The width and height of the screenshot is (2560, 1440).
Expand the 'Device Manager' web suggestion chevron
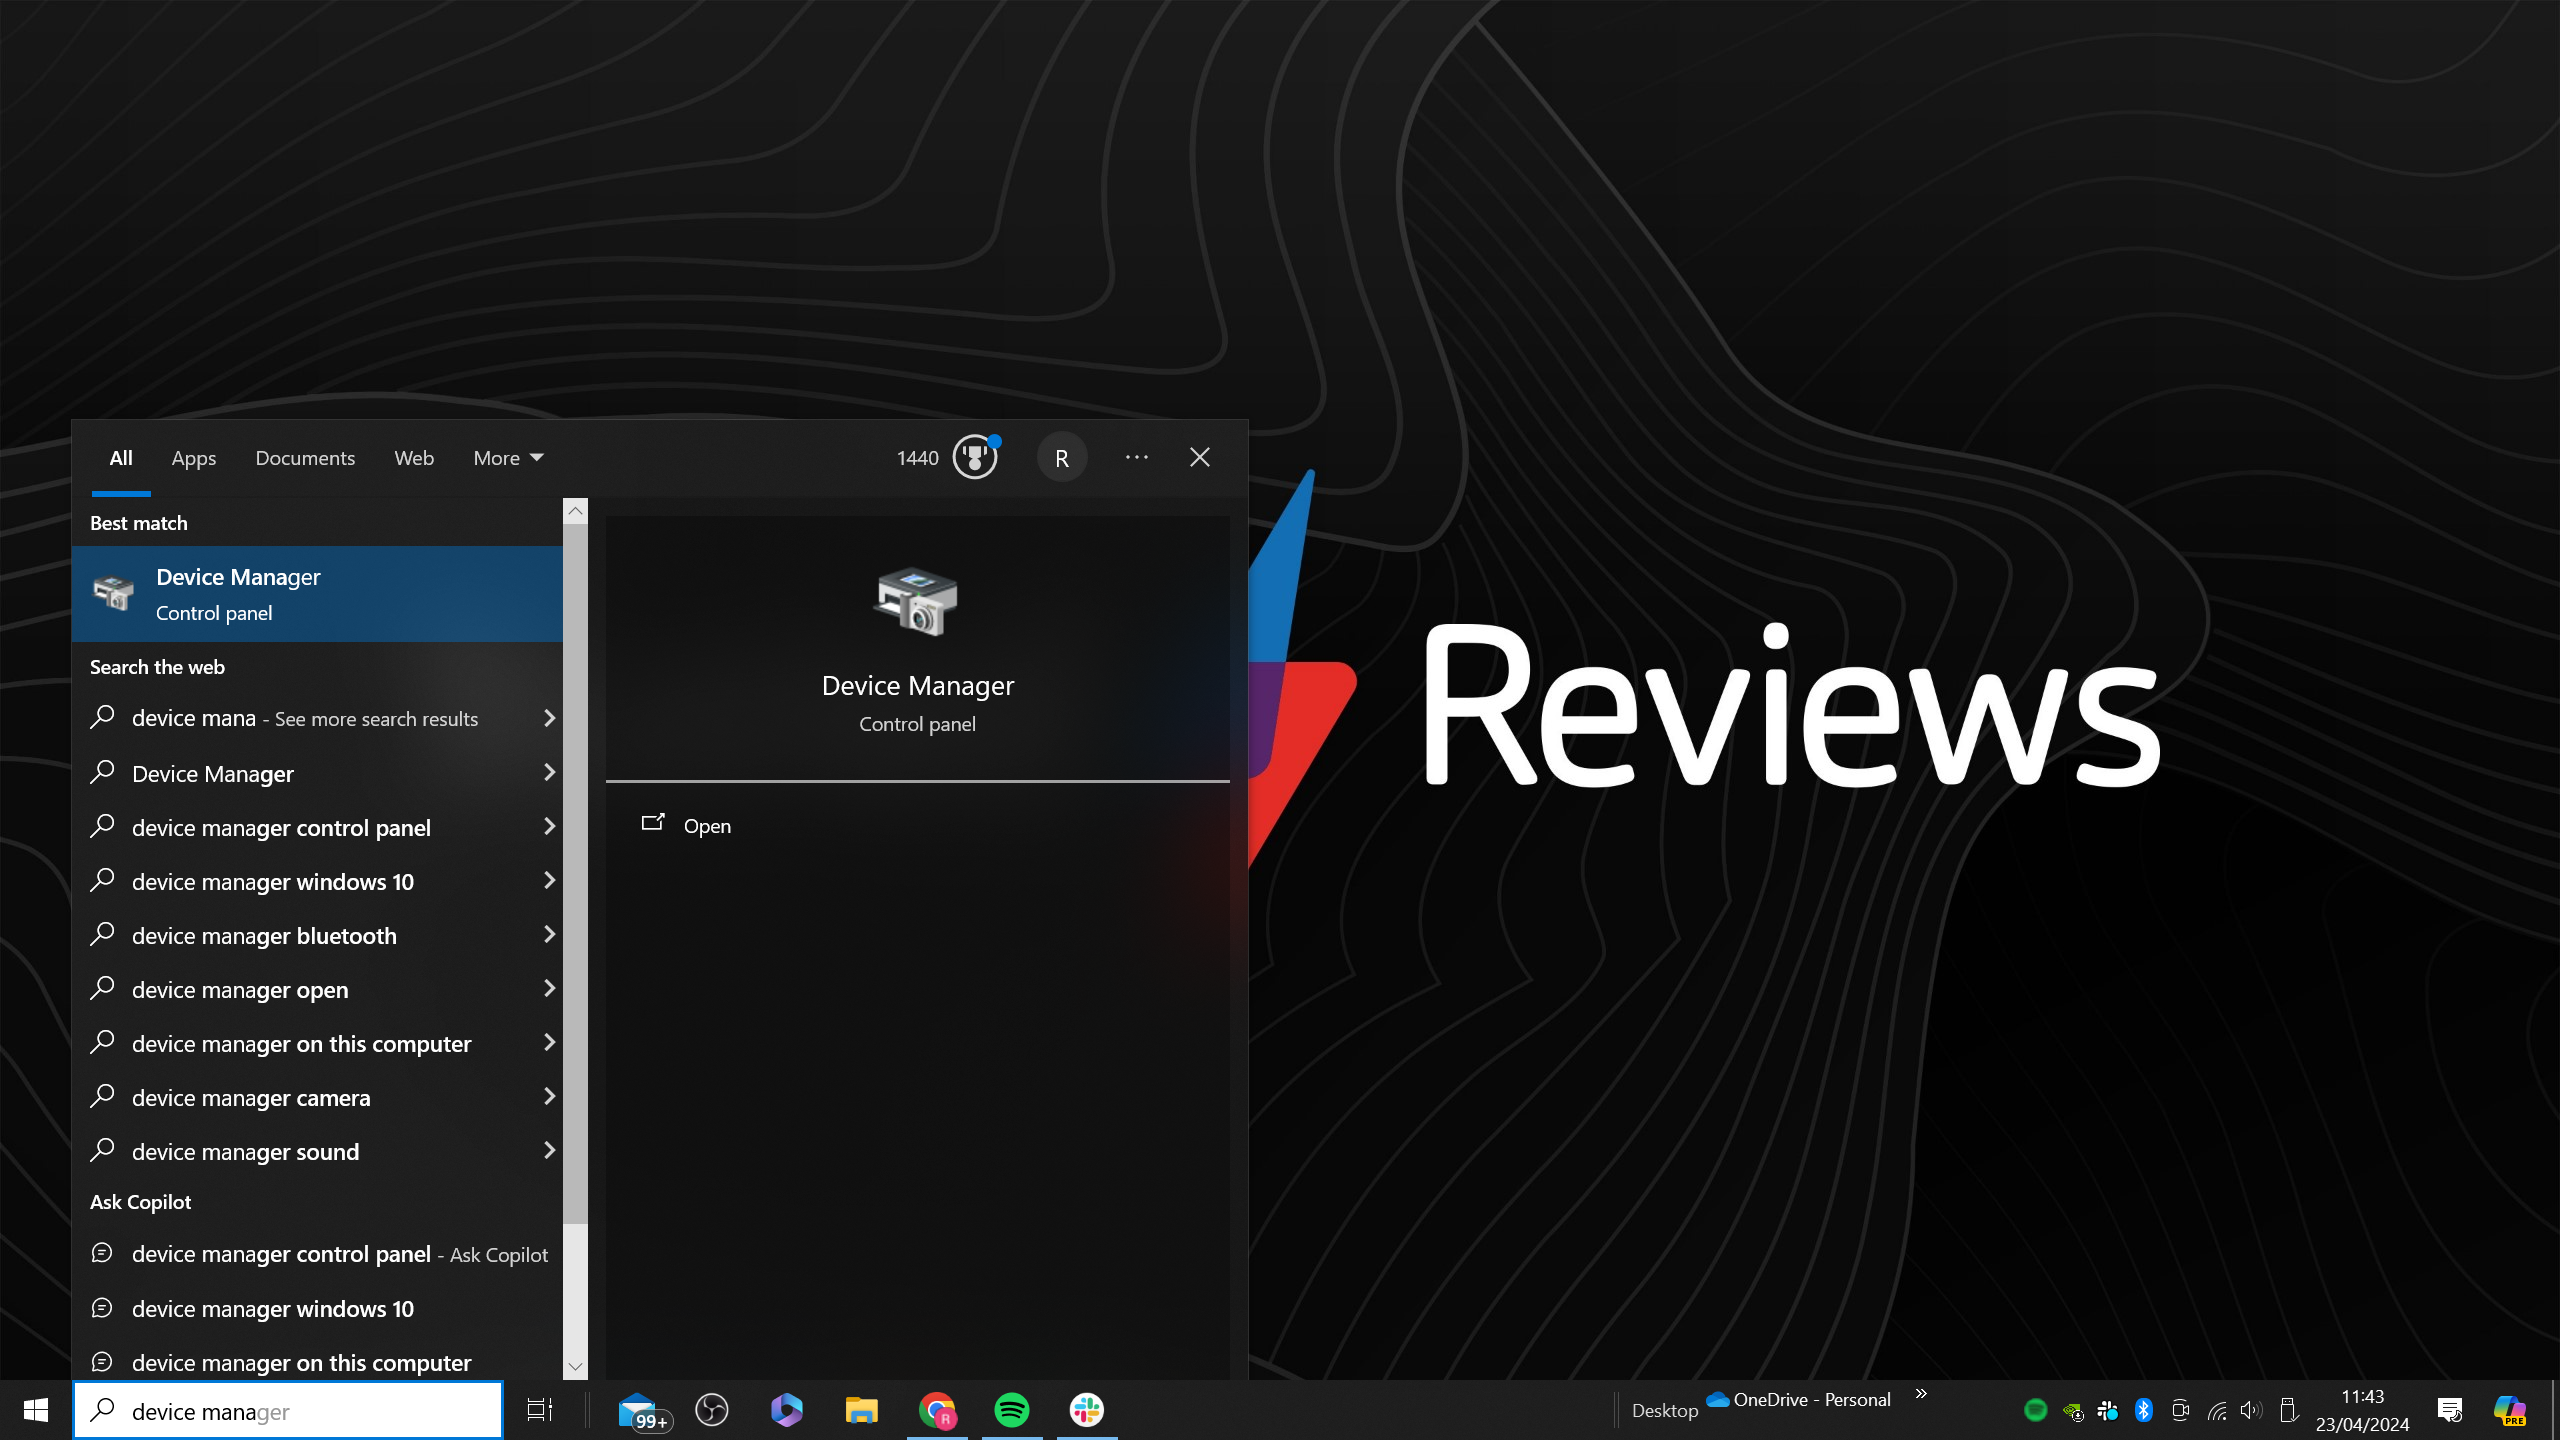pos(548,772)
